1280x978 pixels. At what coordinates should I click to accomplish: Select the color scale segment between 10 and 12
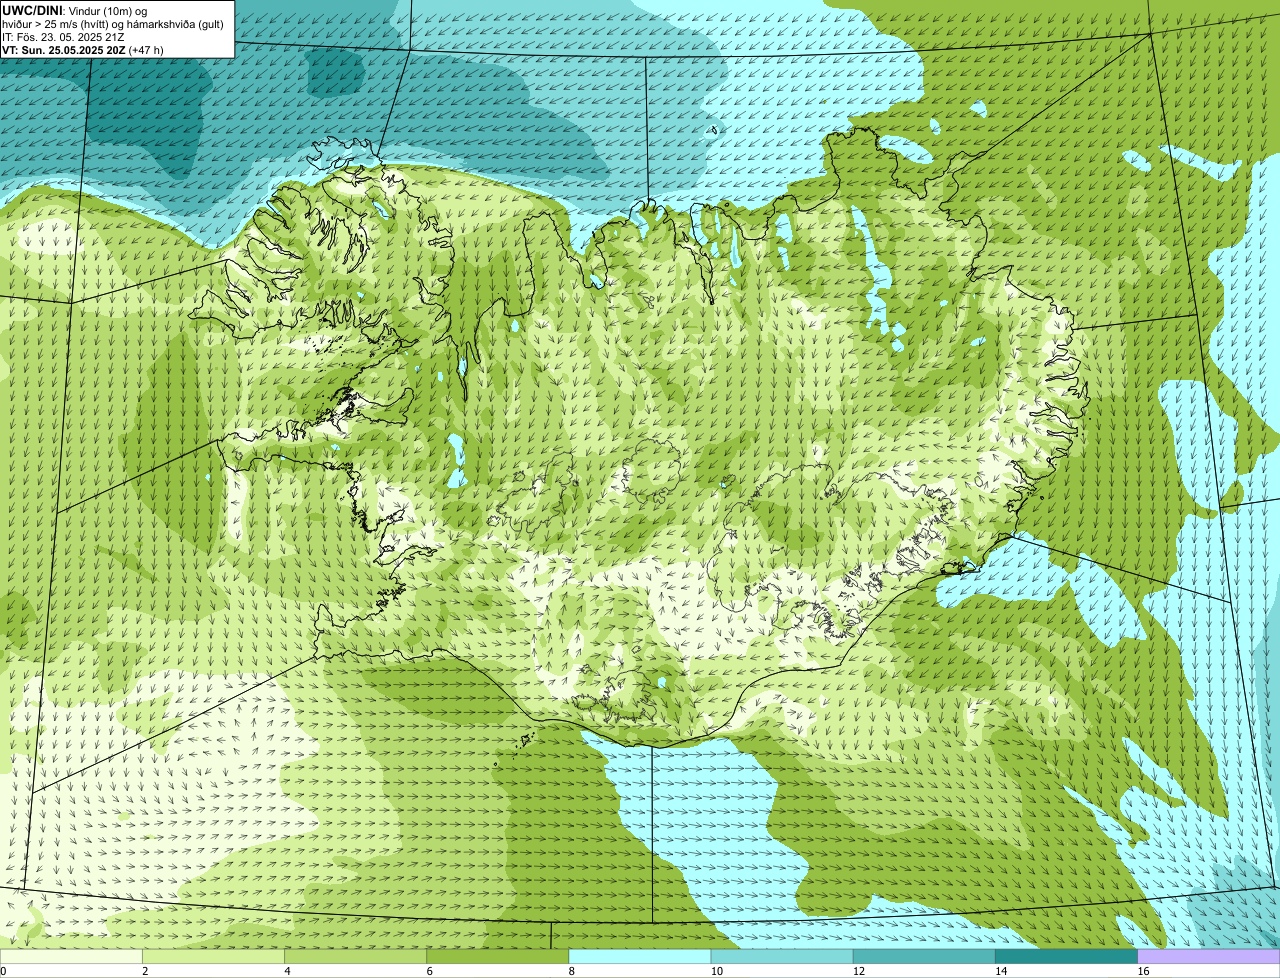tap(782, 956)
